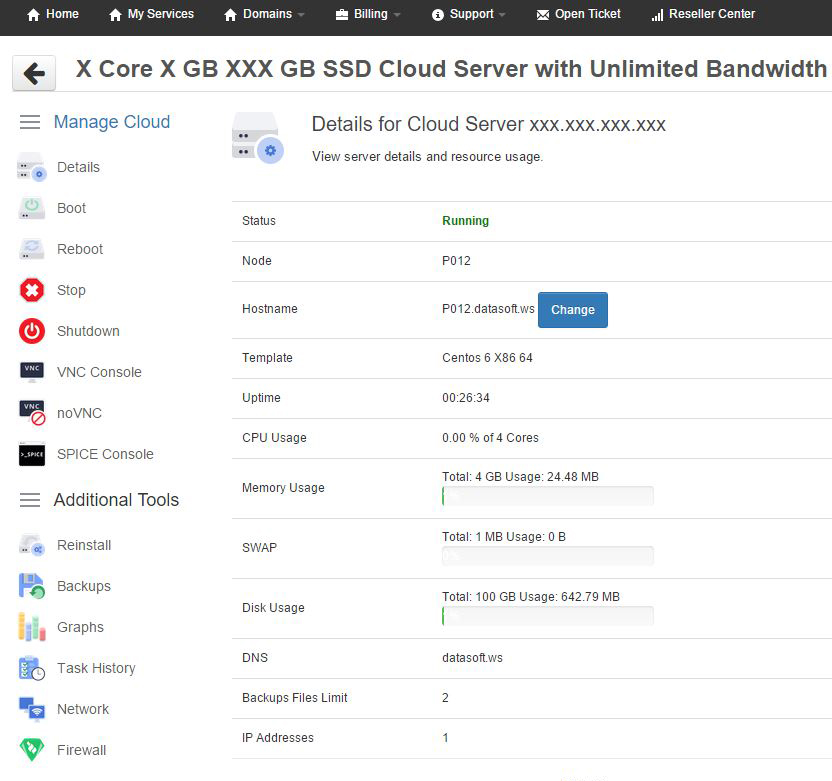Open the Graphs chart icon
The width and height of the screenshot is (832, 781).
click(31, 627)
